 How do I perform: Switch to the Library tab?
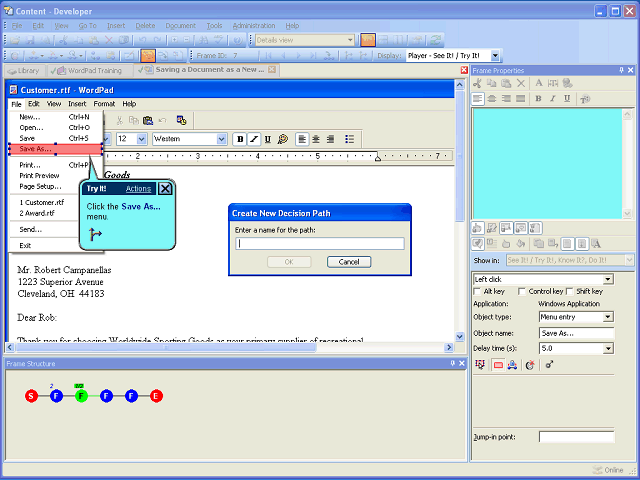tap(24, 71)
